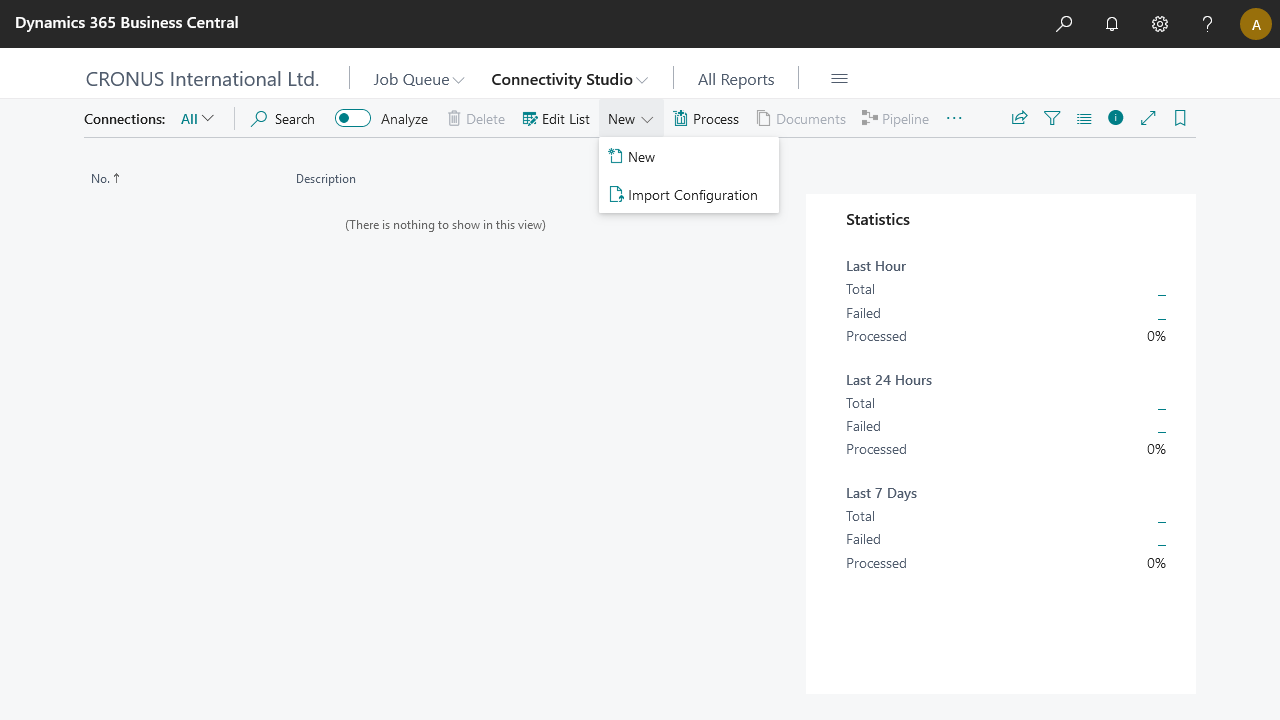This screenshot has height=720, width=1280.
Task: Open the Connections All view dropdown
Action: click(x=197, y=119)
